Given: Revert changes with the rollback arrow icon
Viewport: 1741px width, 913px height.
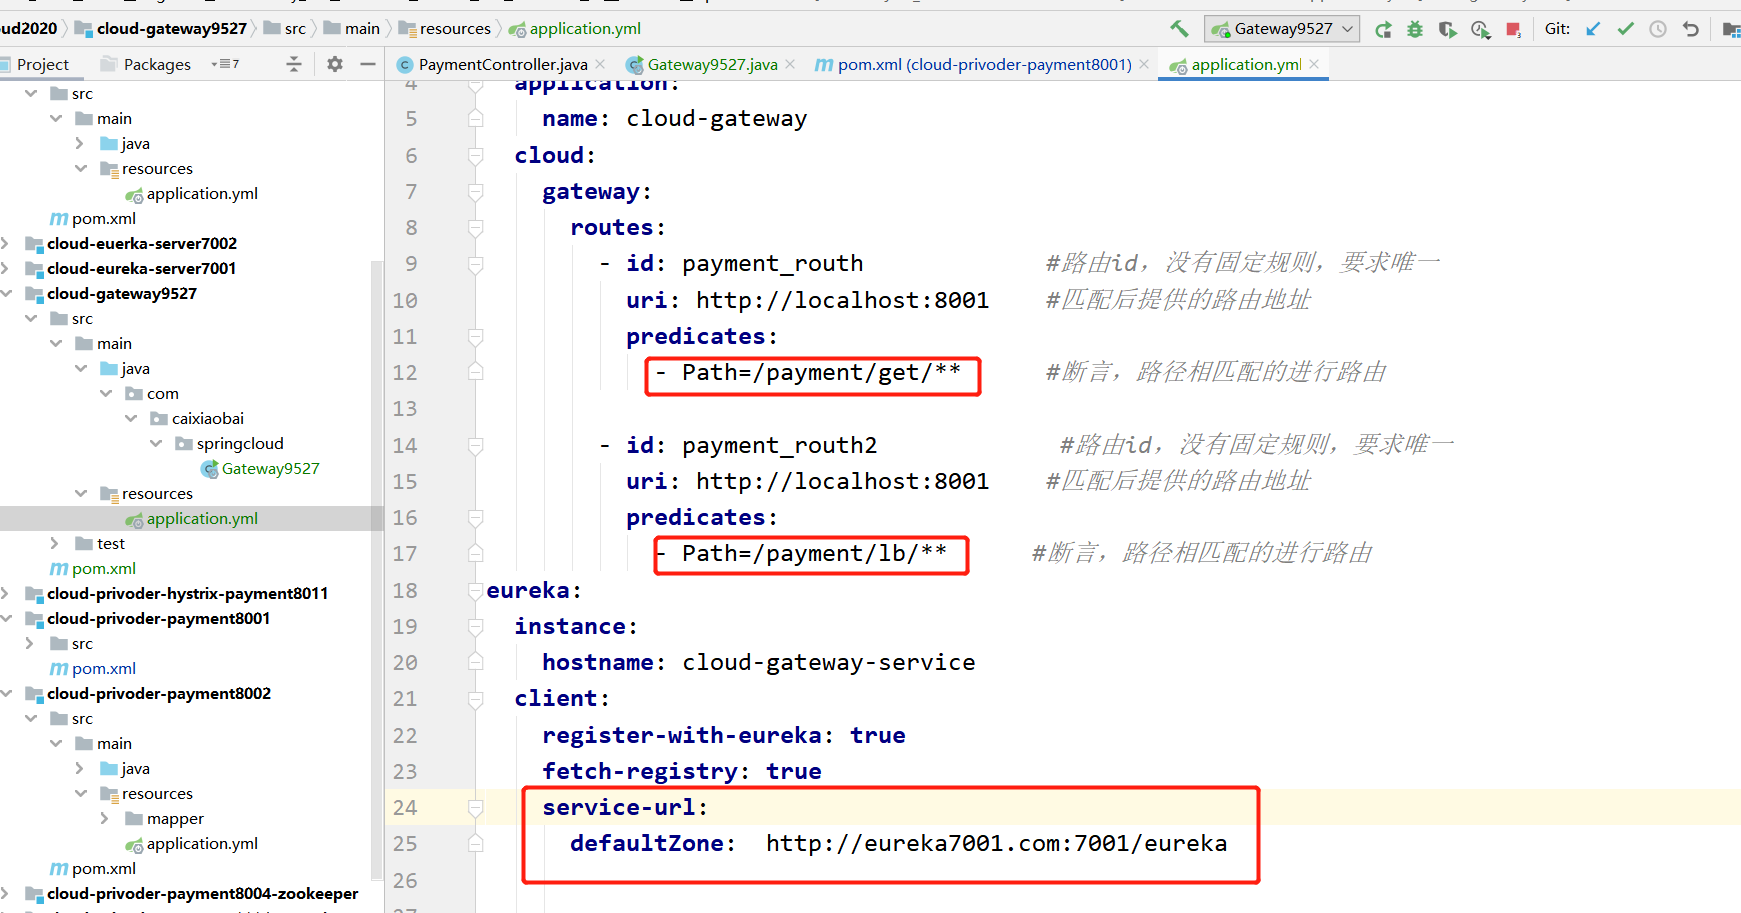Looking at the screenshot, I should (x=1691, y=29).
